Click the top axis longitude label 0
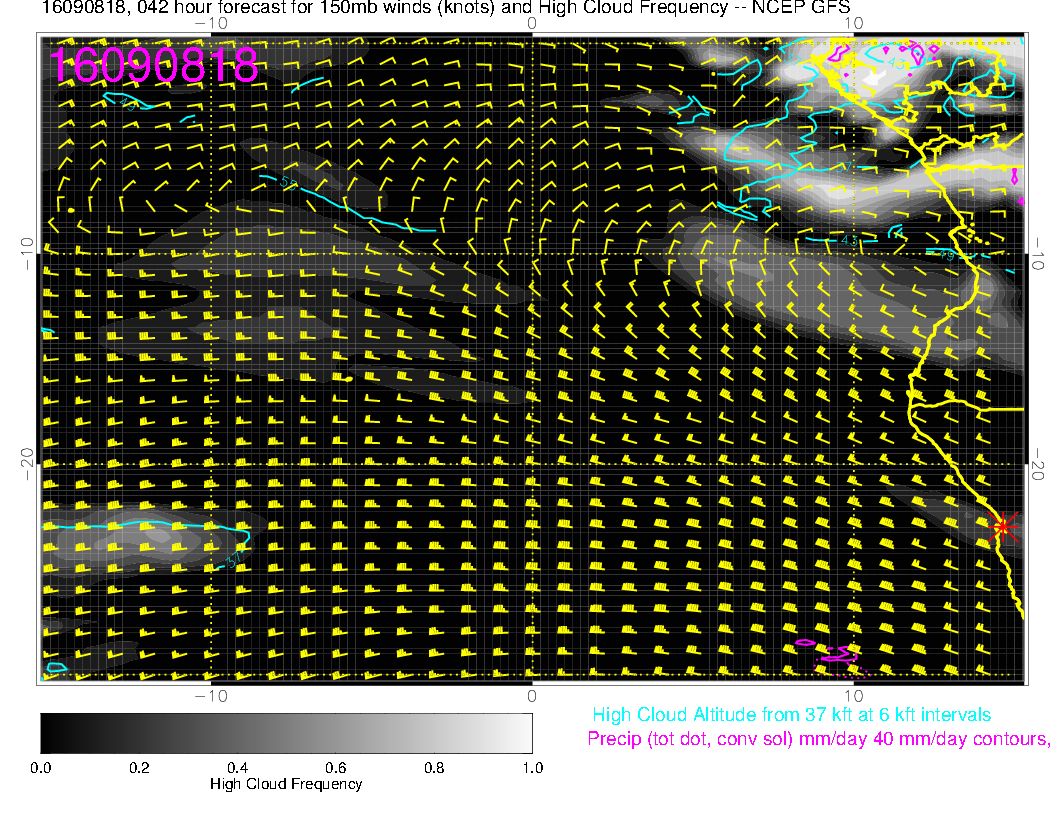This screenshot has width=1056, height=816. pyautogui.click(x=532, y=24)
